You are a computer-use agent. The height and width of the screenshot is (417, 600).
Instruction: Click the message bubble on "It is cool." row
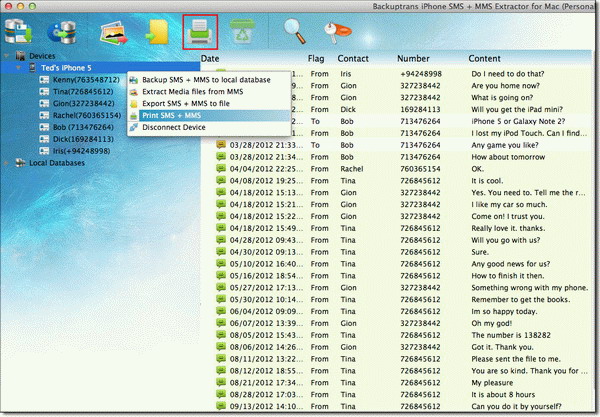[x=221, y=180]
